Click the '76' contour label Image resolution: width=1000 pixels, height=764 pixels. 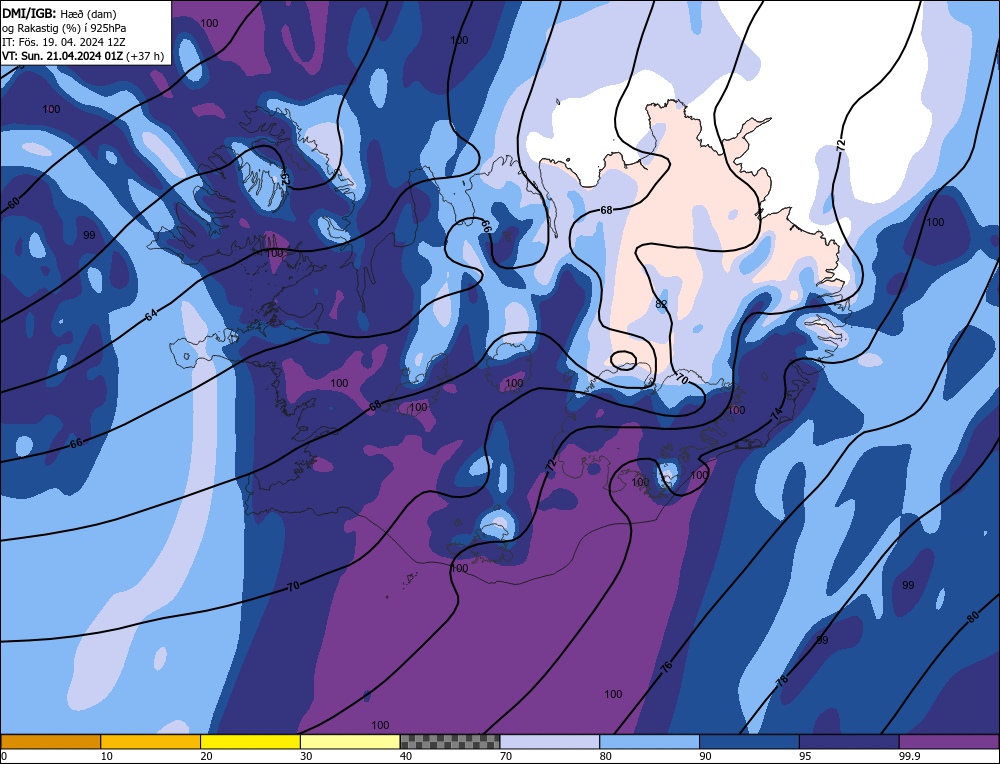pyautogui.click(x=666, y=667)
